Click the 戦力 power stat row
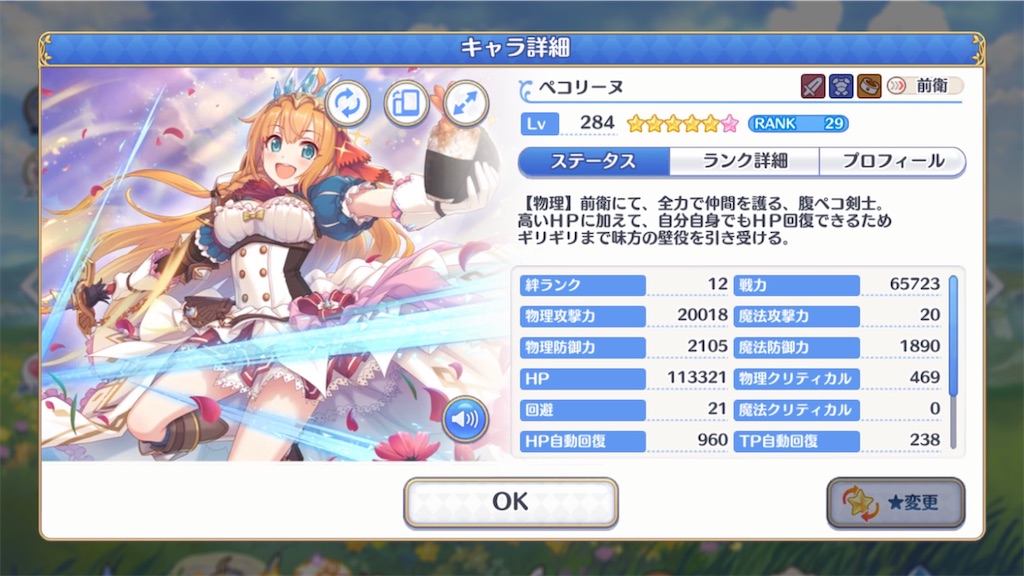 838,285
